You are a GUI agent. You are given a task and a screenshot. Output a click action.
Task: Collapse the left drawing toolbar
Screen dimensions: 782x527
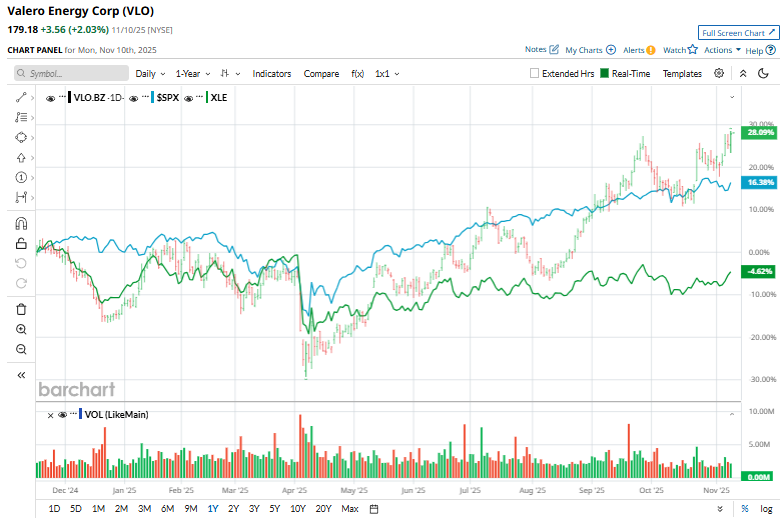tap(21, 374)
